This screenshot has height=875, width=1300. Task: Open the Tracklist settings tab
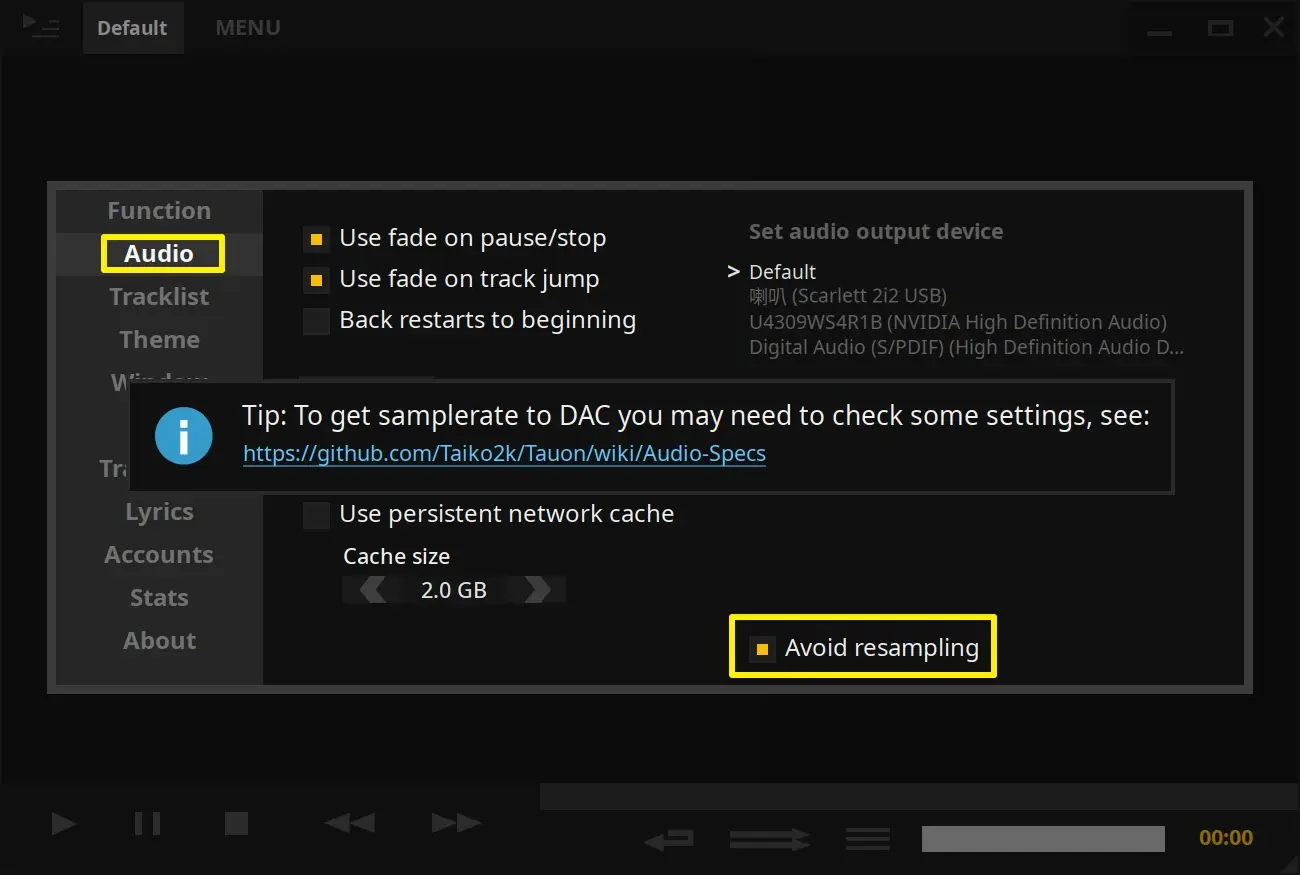(x=159, y=297)
